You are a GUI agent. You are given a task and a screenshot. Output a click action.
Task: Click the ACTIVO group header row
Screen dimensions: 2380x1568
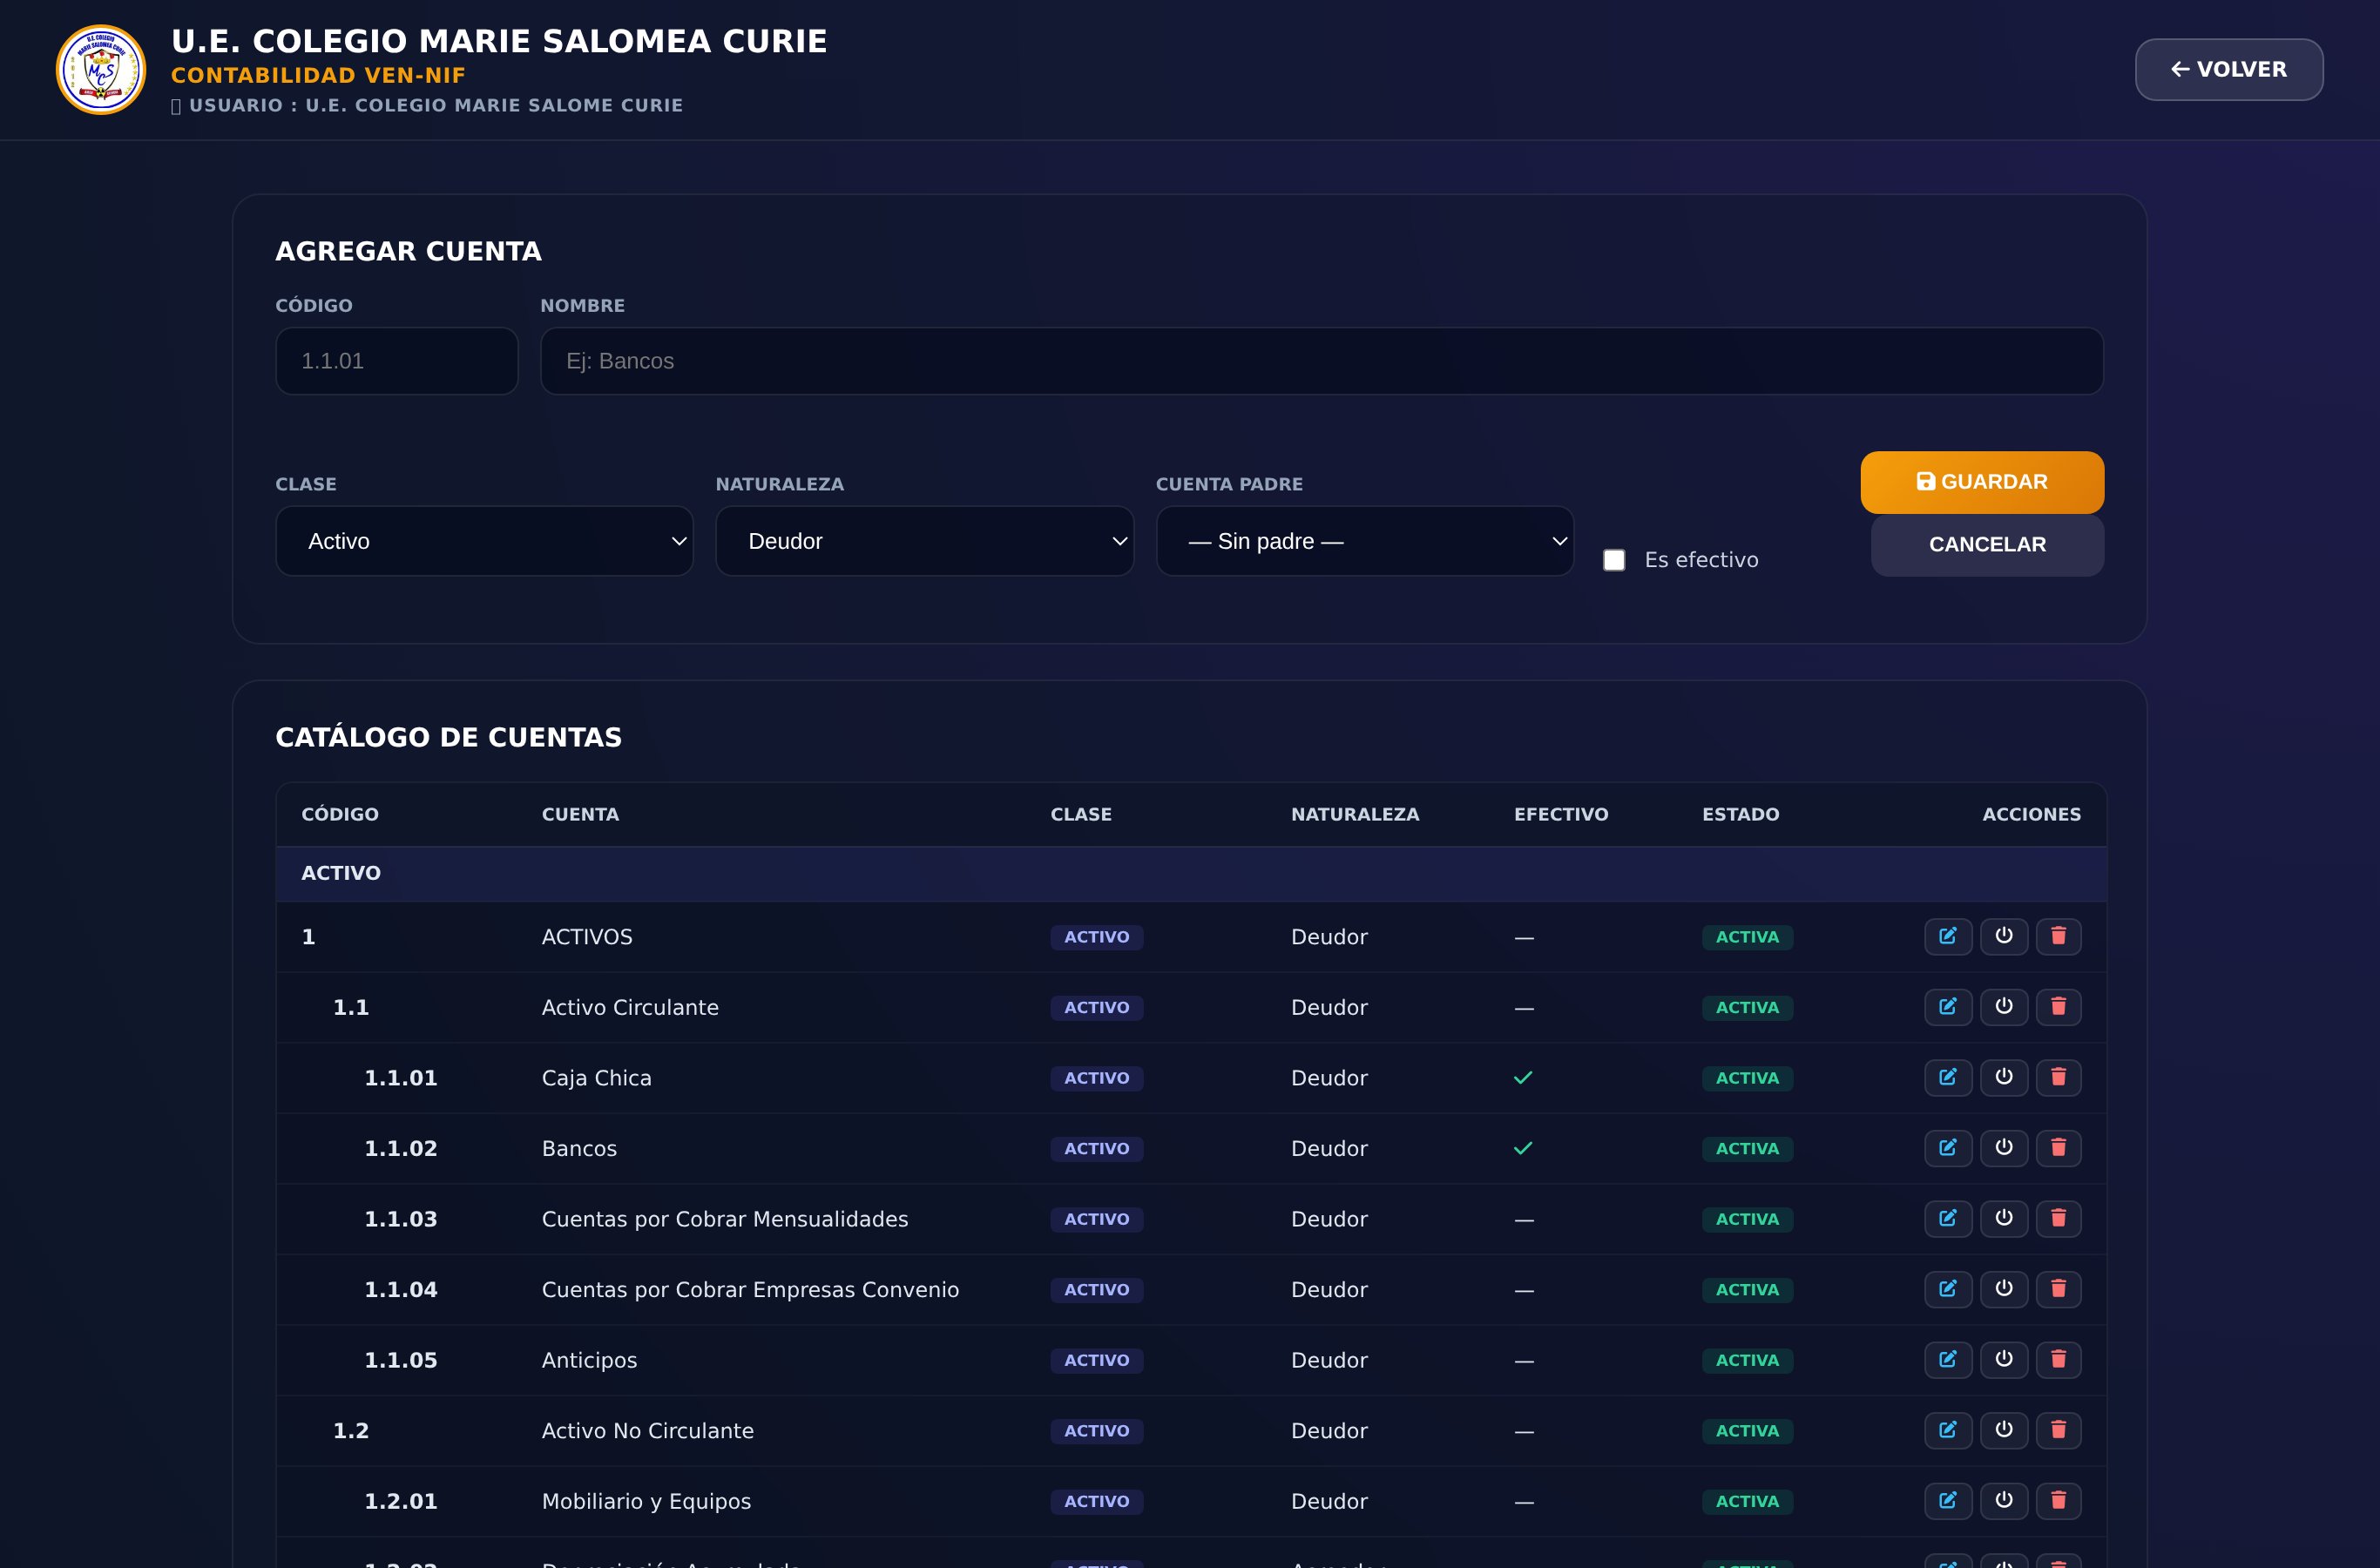point(1191,873)
